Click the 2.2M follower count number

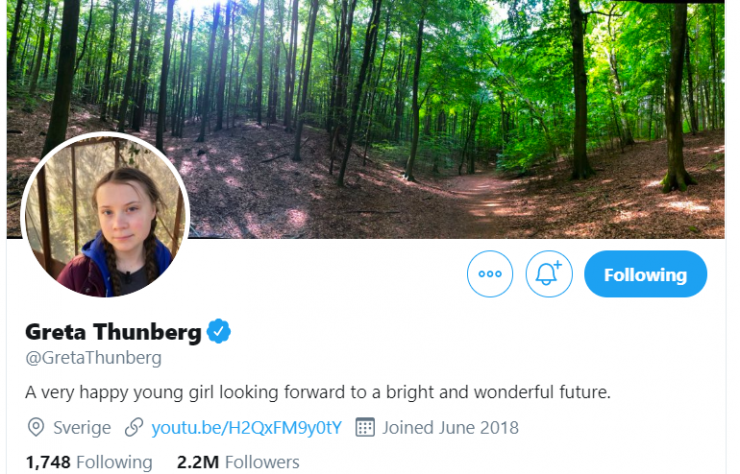pos(197,462)
